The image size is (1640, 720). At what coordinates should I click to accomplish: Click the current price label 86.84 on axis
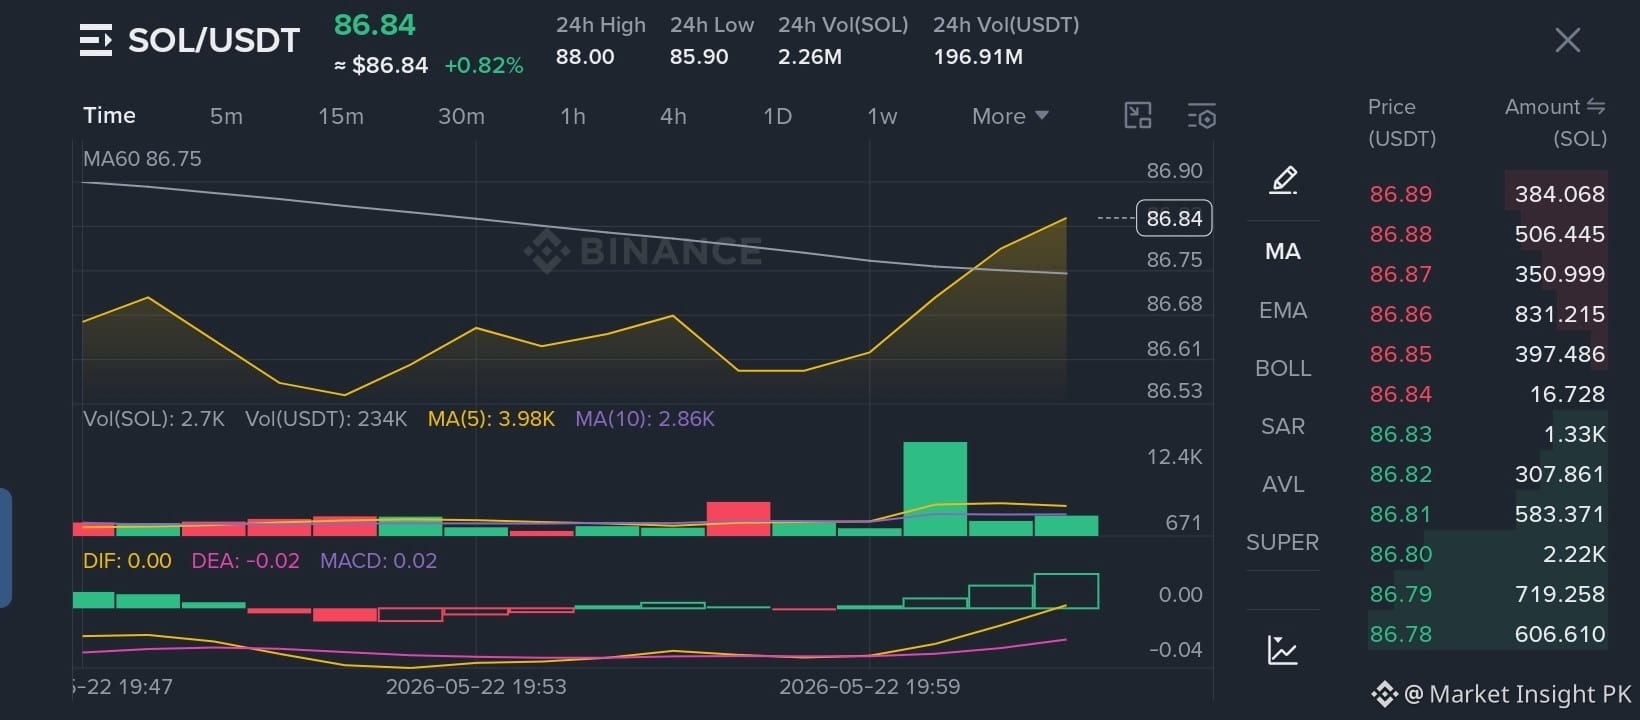point(1174,218)
